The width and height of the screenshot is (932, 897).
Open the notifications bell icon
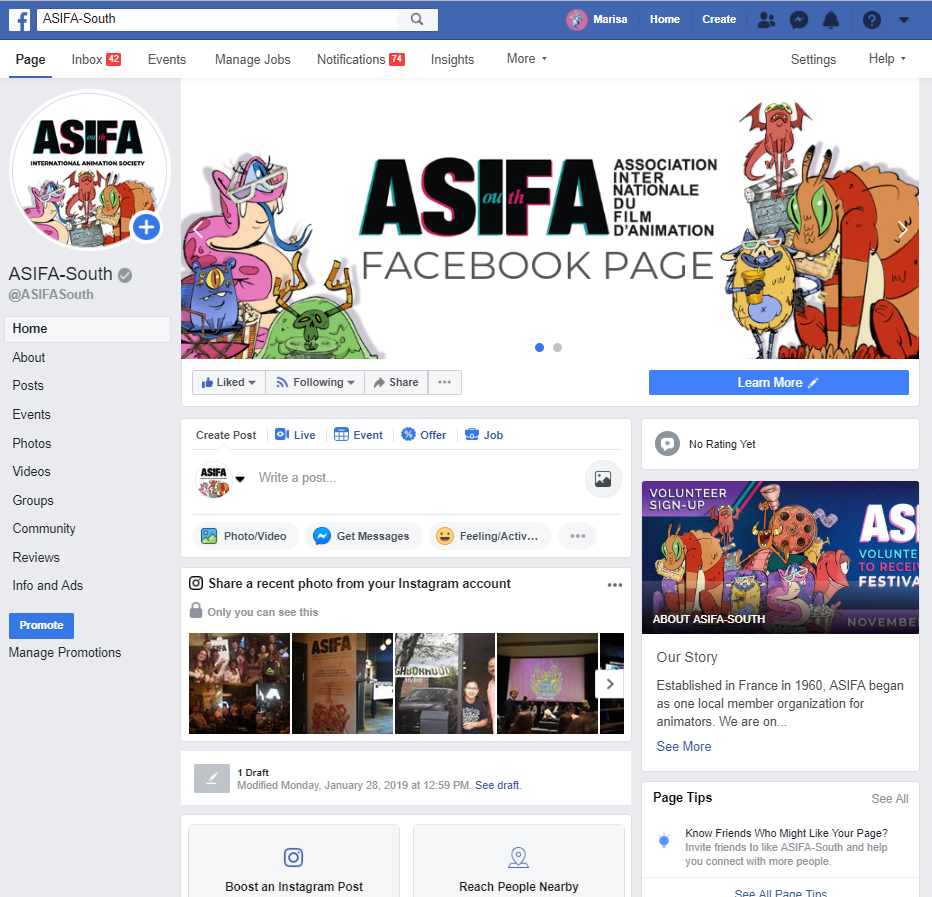click(830, 20)
